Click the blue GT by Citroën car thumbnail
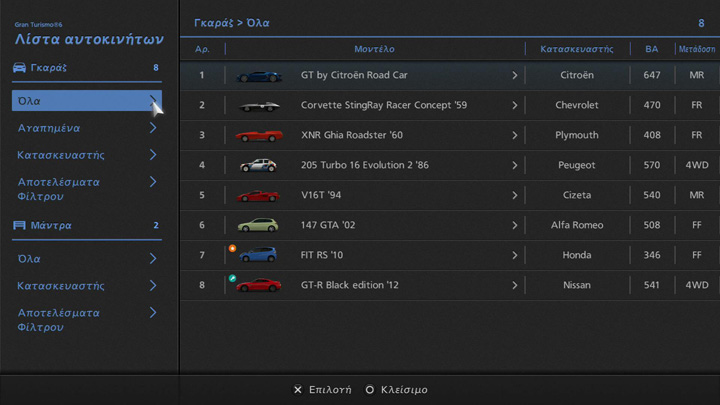Screen dimensions: 720x405 click(x=258, y=76)
